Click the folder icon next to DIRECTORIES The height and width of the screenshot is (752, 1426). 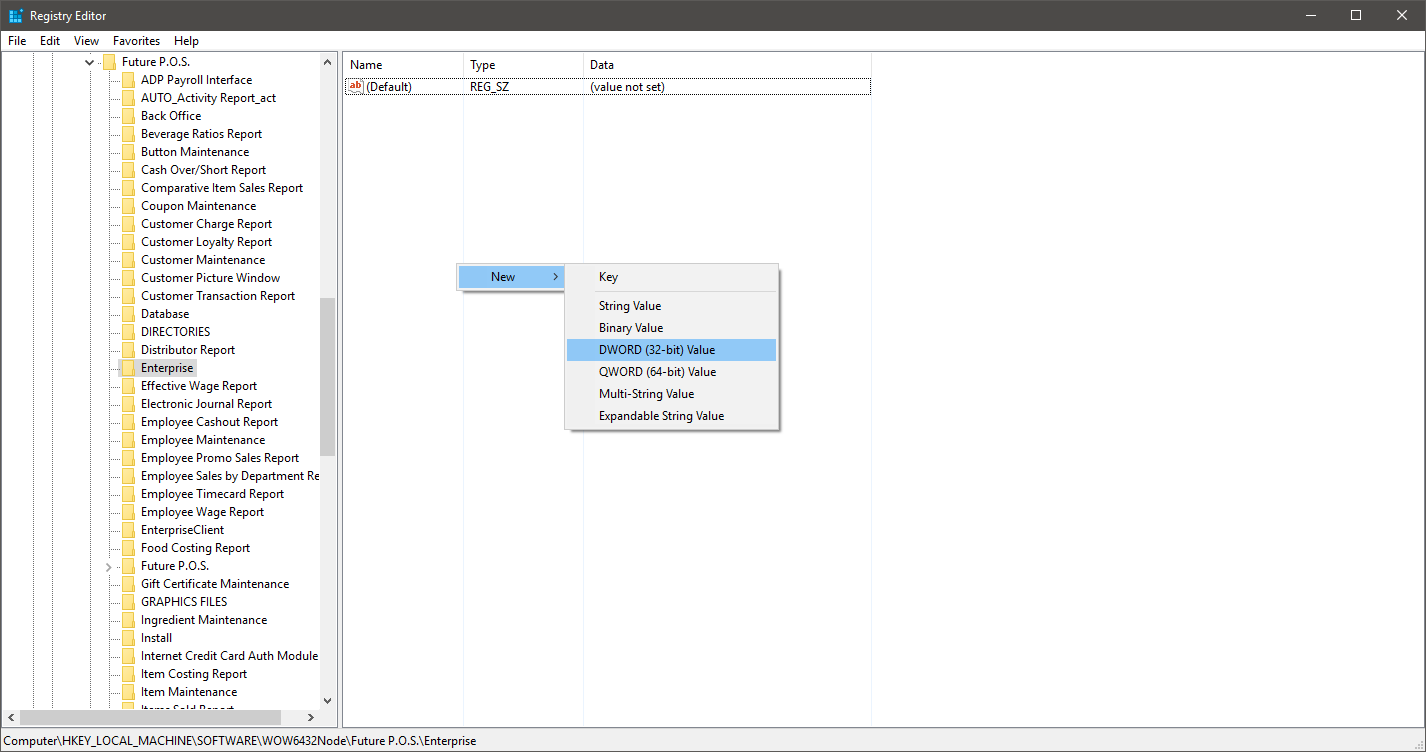point(127,332)
